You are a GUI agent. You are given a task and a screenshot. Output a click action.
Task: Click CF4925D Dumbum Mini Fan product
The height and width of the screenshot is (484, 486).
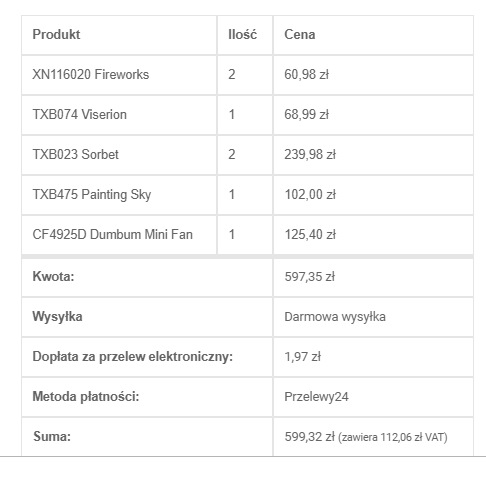pyautogui.click(x=113, y=234)
